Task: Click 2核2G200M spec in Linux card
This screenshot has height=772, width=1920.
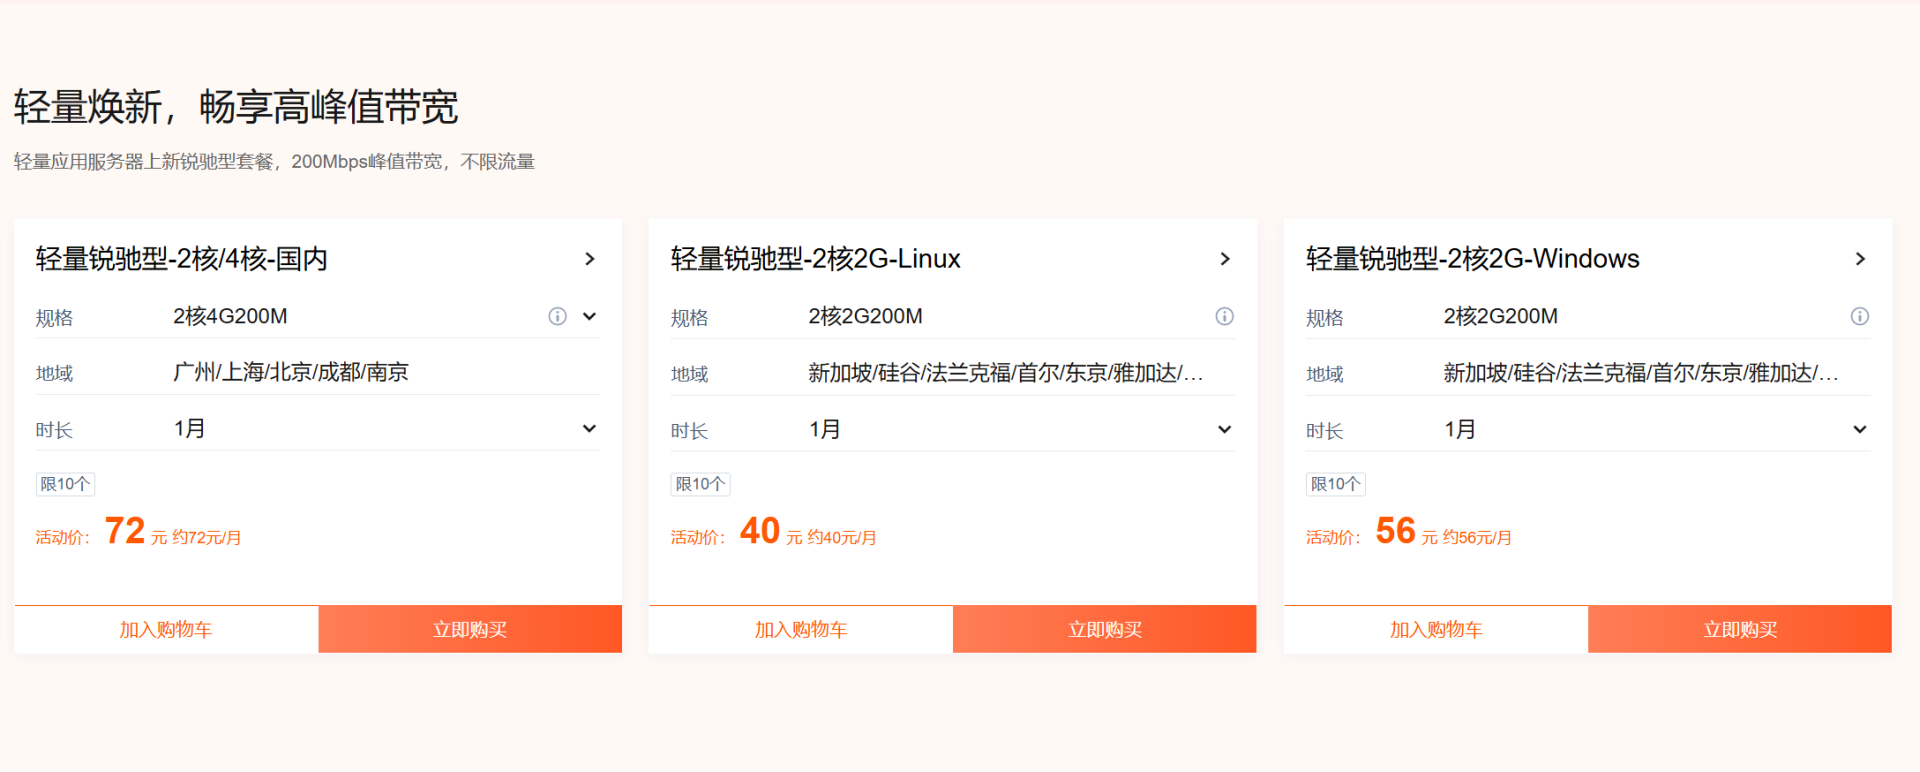Action: click(865, 317)
